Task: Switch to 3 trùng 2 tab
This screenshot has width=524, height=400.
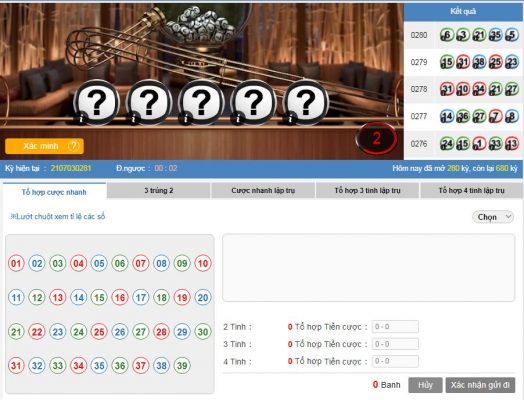Action: coord(159,190)
